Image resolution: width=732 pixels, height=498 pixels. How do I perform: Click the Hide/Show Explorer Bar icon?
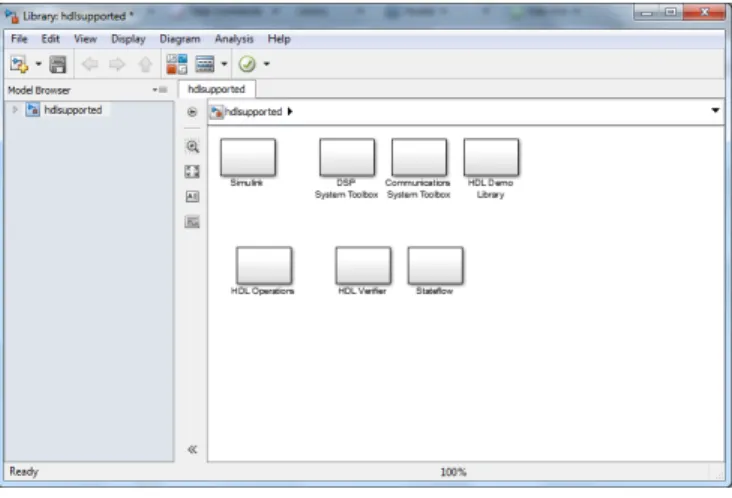pos(192,112)
